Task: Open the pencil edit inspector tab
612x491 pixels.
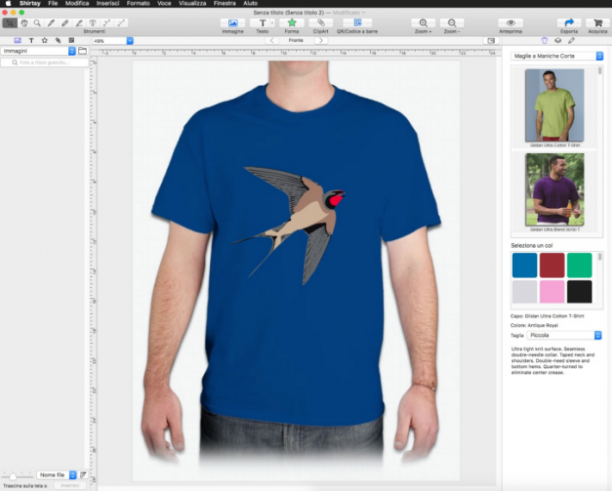Action: pos(571,41)
